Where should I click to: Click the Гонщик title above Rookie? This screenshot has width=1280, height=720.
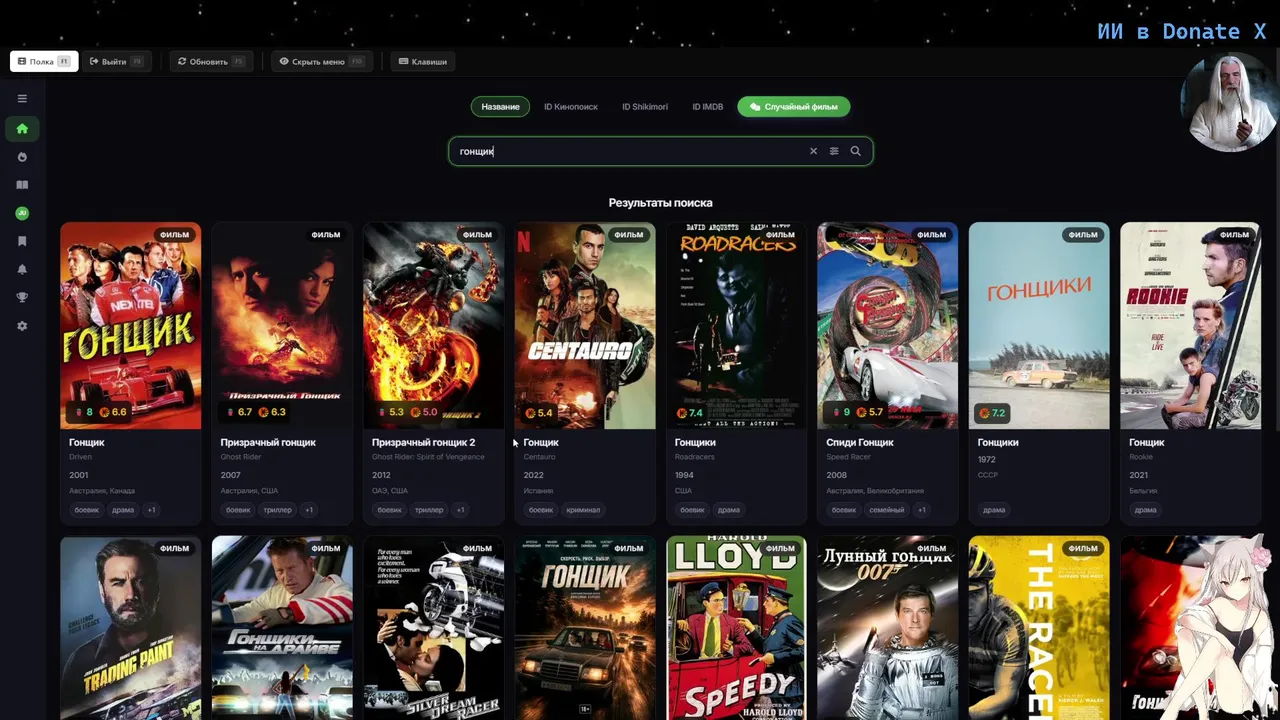[1147, 442]
